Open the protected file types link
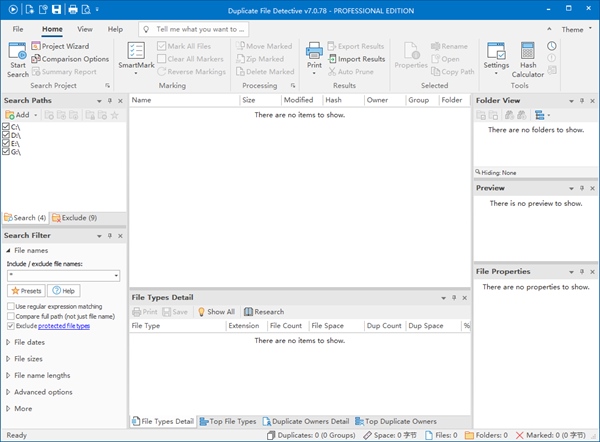 tap(64, 326)
